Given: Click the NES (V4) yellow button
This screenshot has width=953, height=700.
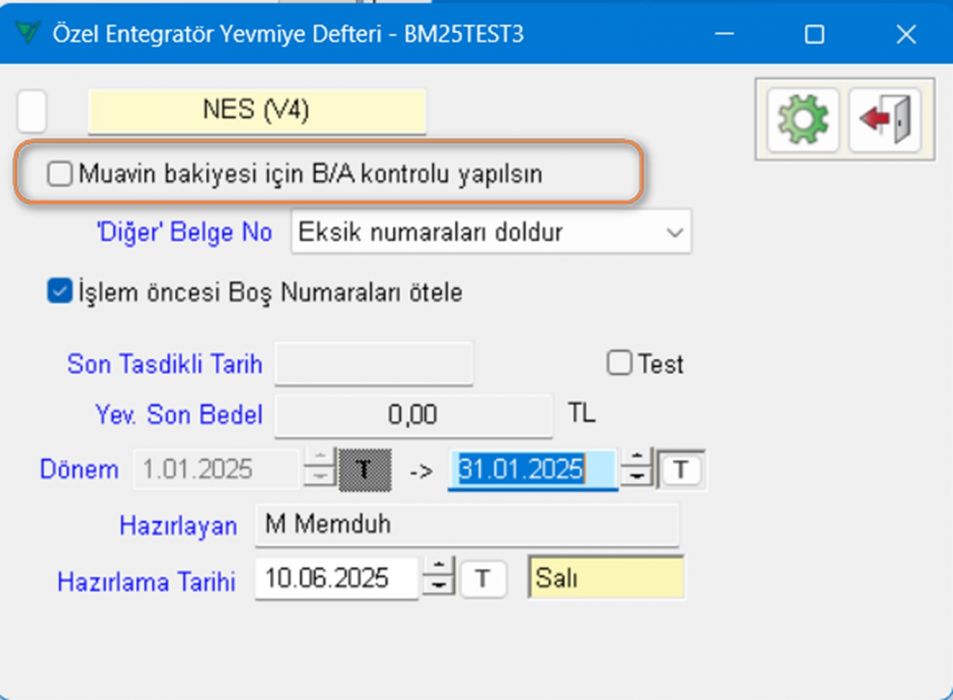Looking at the screenshot, I should 257,111.
